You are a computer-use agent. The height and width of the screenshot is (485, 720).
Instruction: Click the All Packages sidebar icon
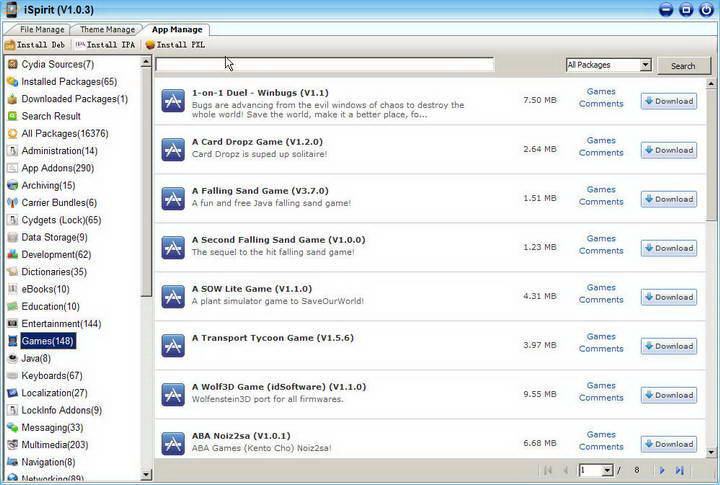(x=12, y=134)
